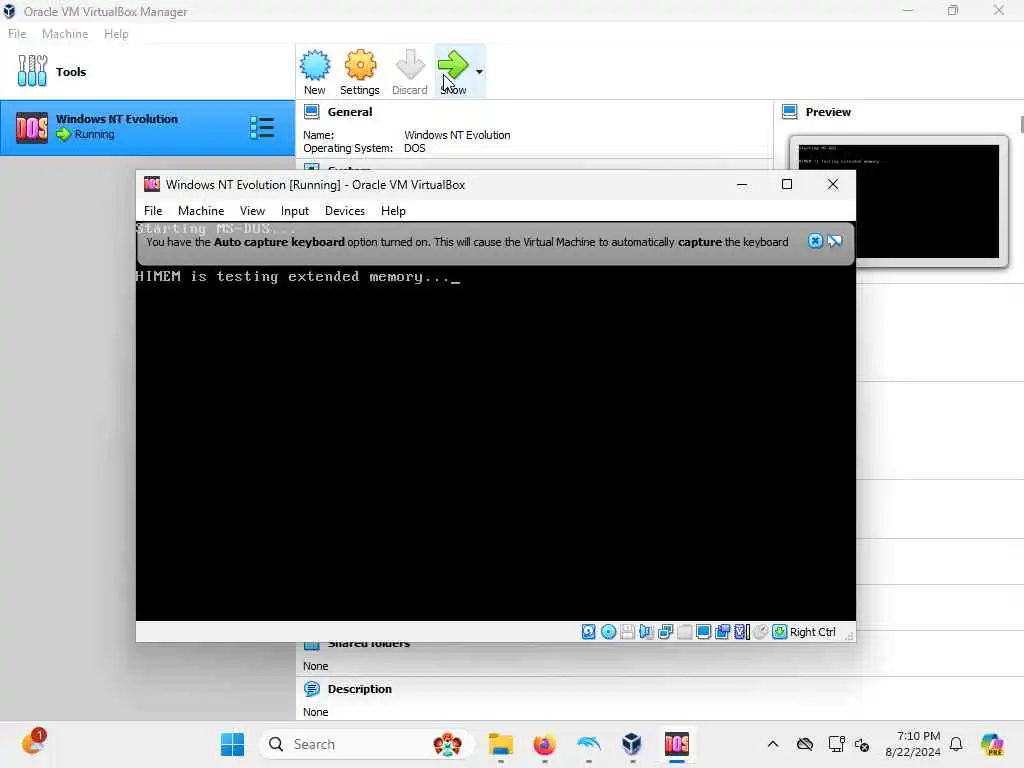Viewport: 1024px width, 768px height.
Task: Click the keyboard capture green arrow icon
Action: 780,632
